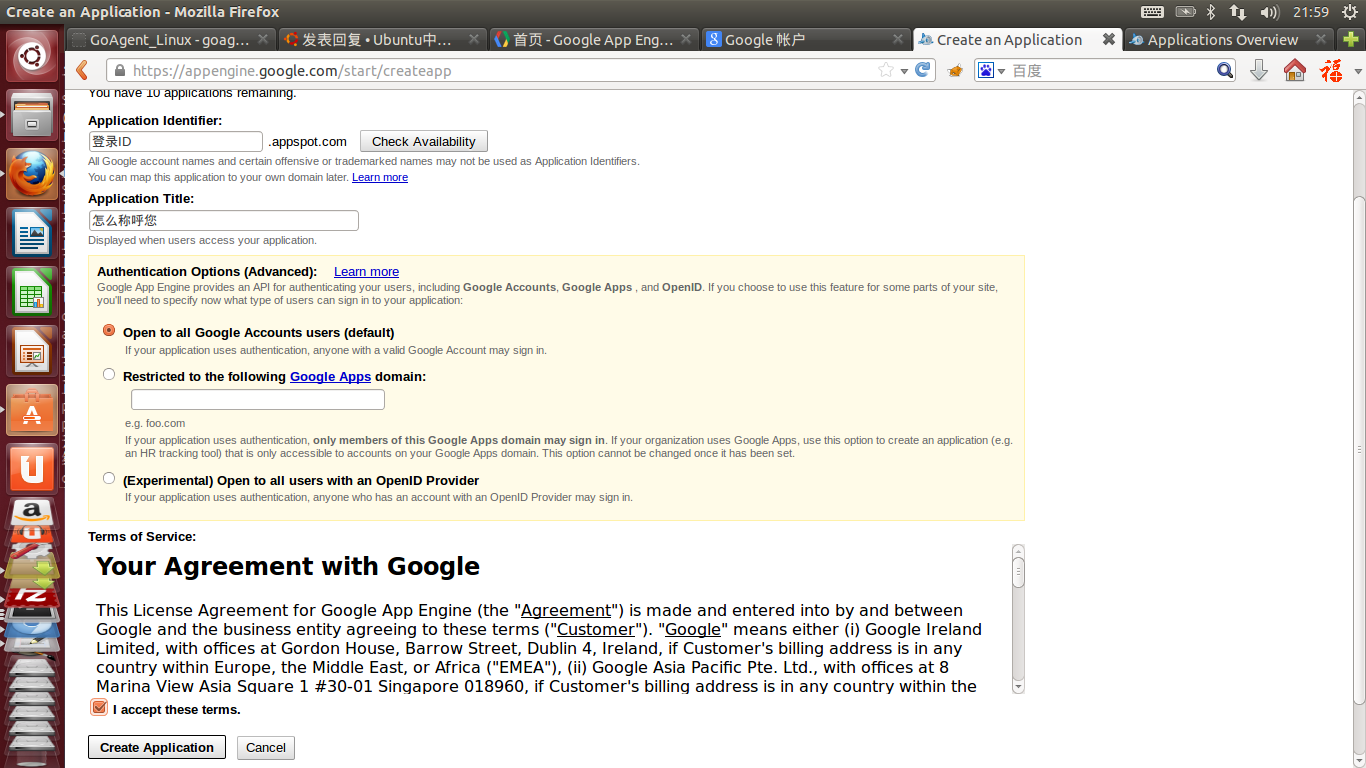1366x768 pixels.
Task: Open the Amazon launcher icon
Action: pyautogui.click(x=32, y=513)
